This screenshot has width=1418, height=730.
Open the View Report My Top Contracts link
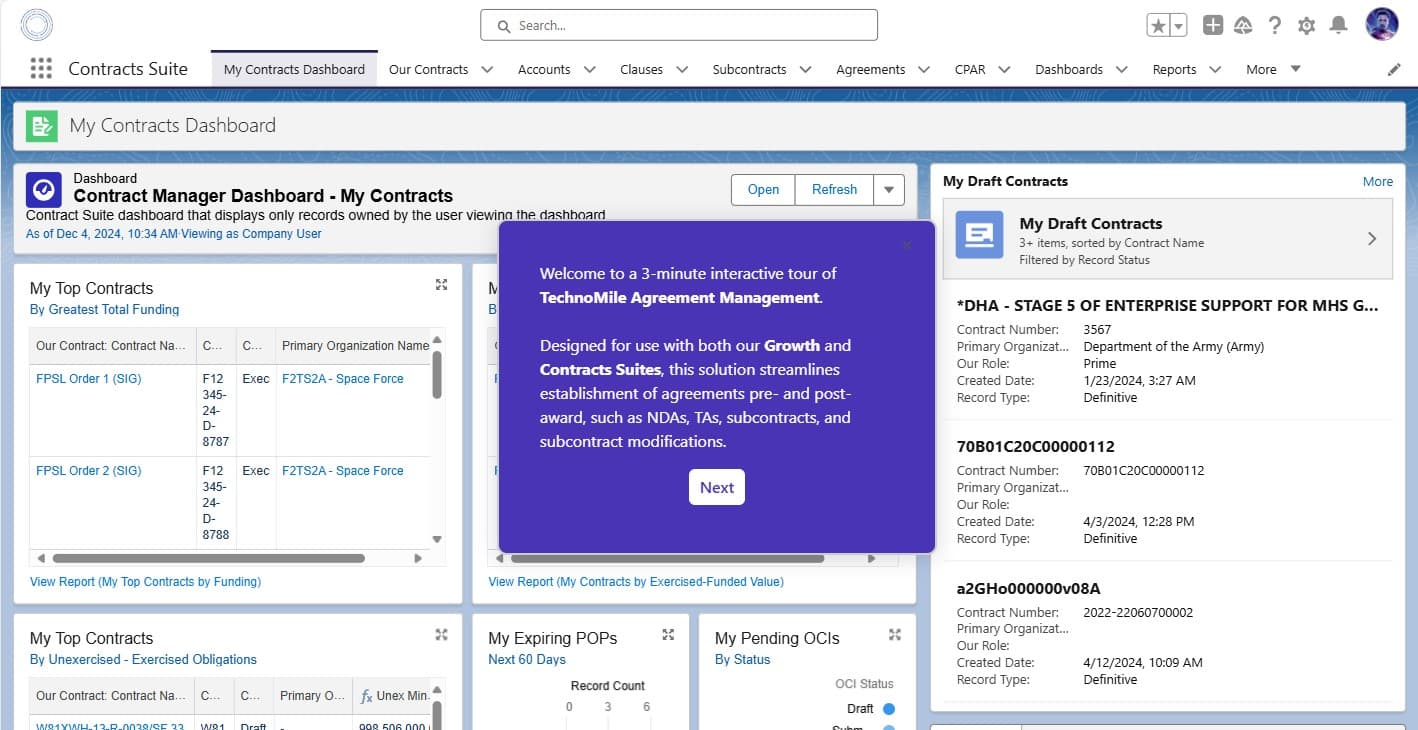[146, 581]
